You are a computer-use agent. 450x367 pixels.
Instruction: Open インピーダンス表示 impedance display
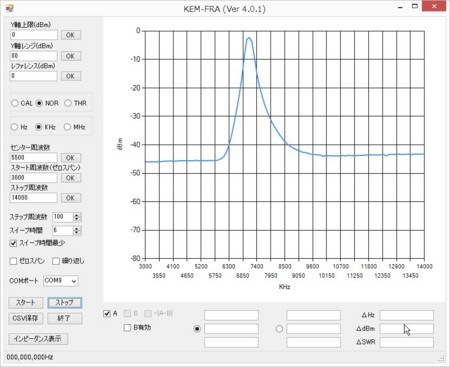click(x=38, y=339)
